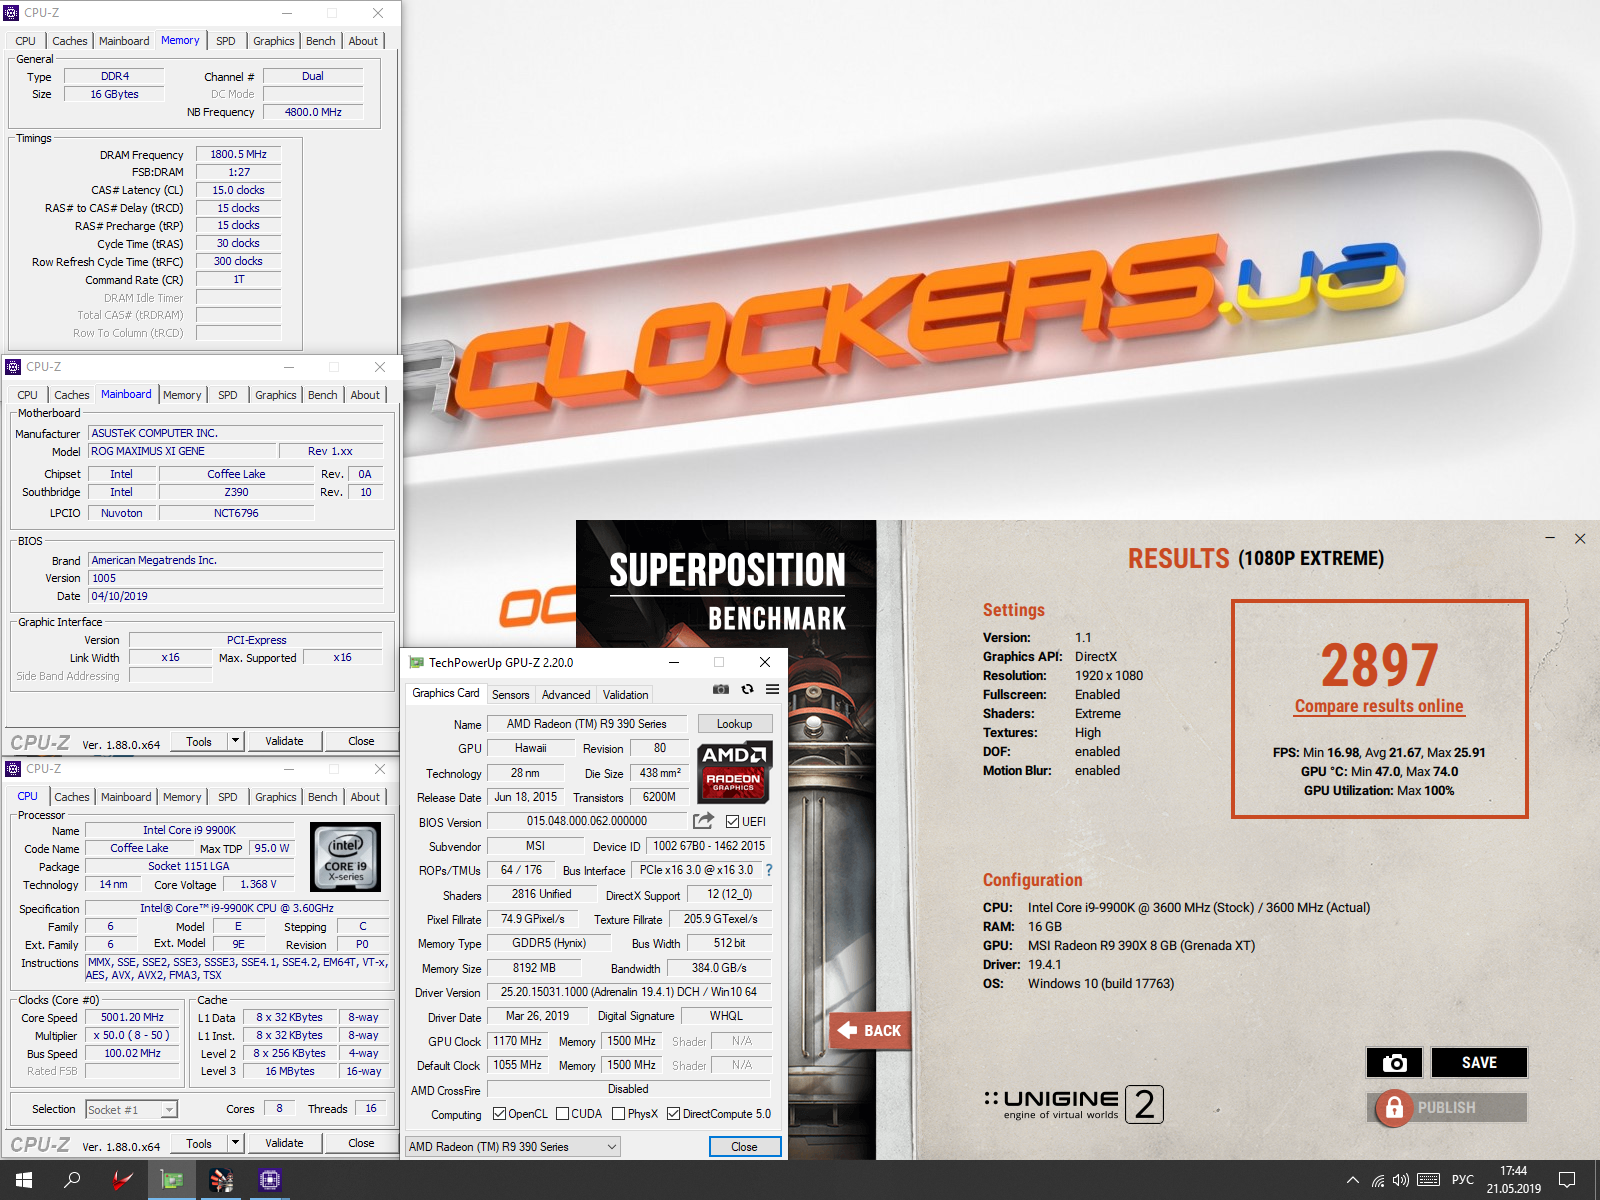
Task: Click the GPU-Z refresh arrows icon
Action: (x=747, y=689)
